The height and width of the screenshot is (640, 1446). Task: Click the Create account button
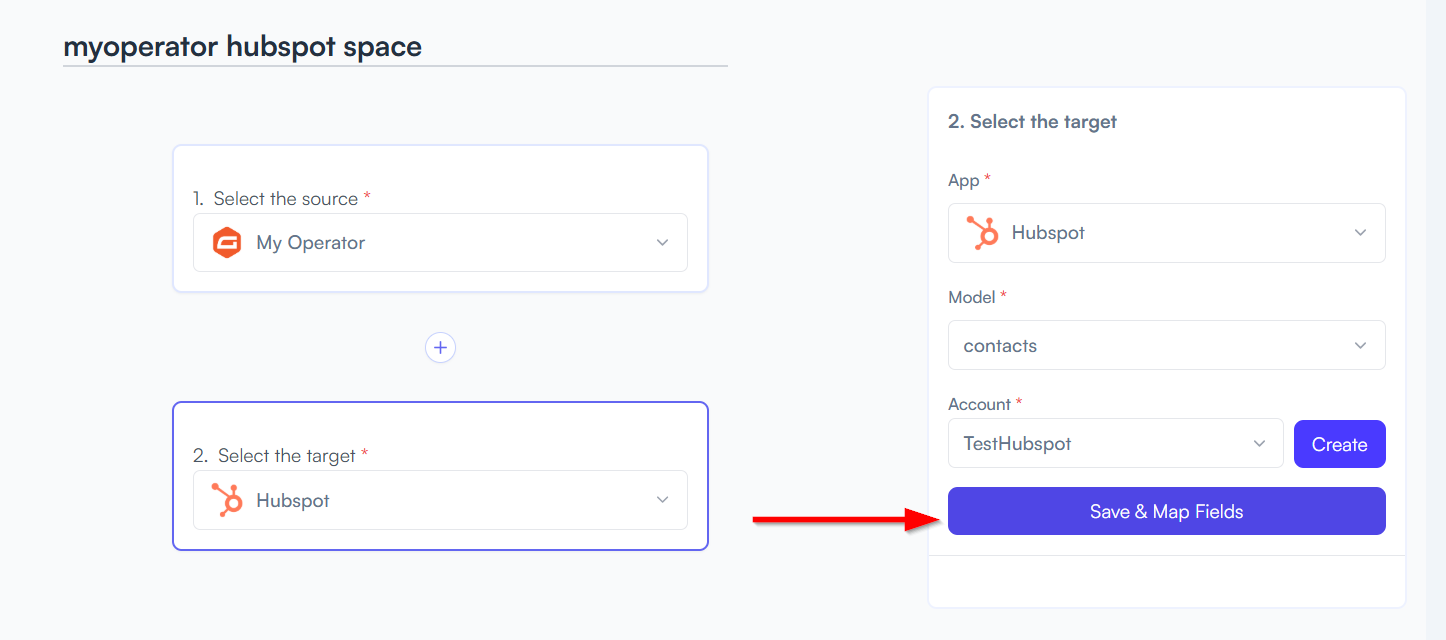pos(1339,444)
